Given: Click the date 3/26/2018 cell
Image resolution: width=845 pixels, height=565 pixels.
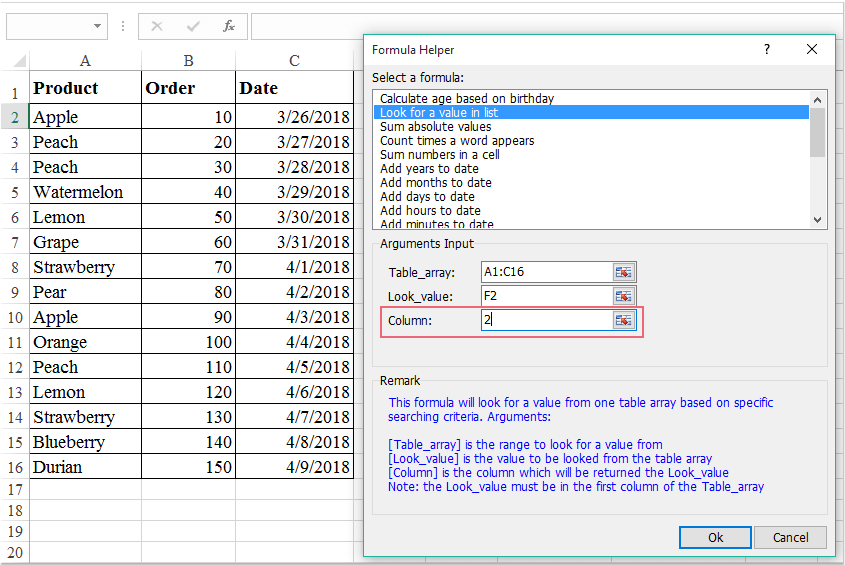Looking at the screenshot, I should click(x=294, y=117).
